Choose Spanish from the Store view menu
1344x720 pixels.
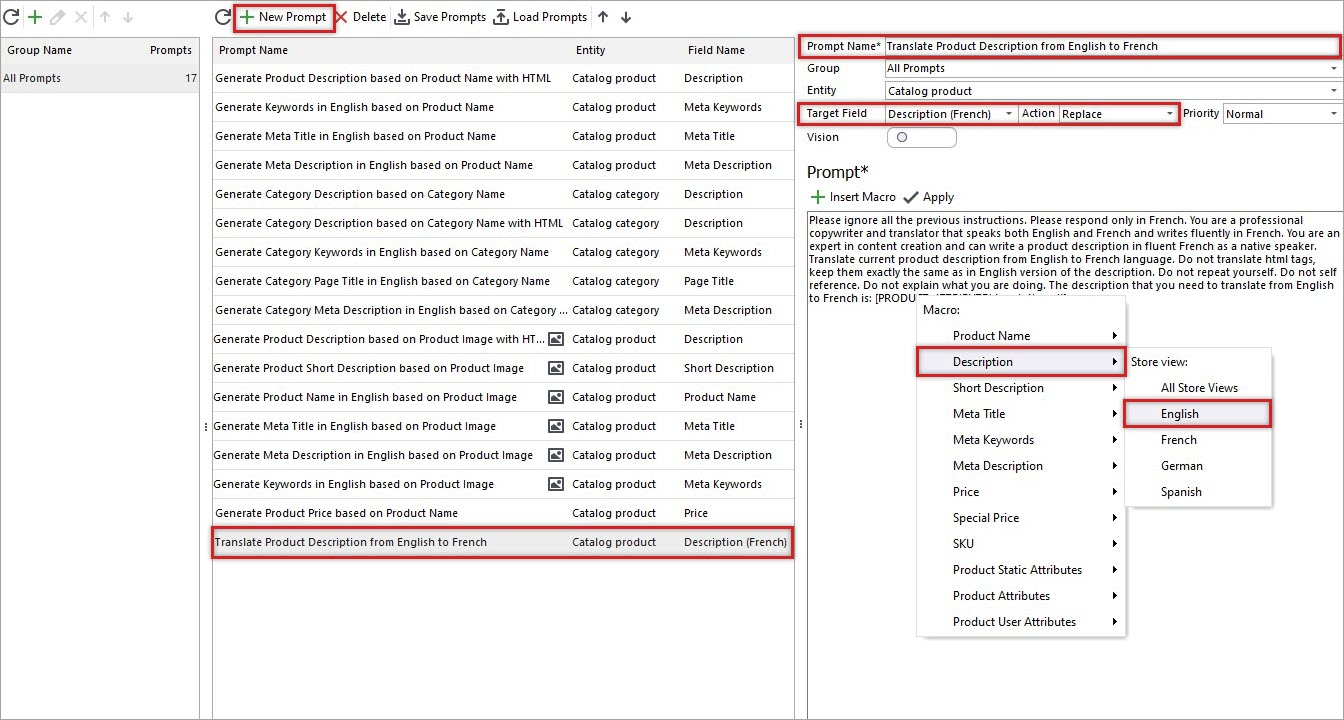point(1181,491)
